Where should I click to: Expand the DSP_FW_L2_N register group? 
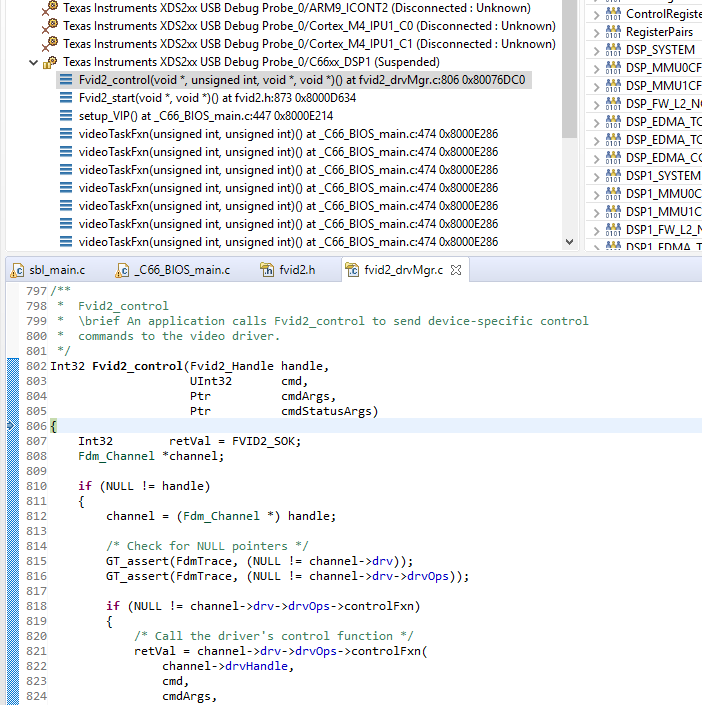pos(596,105)
